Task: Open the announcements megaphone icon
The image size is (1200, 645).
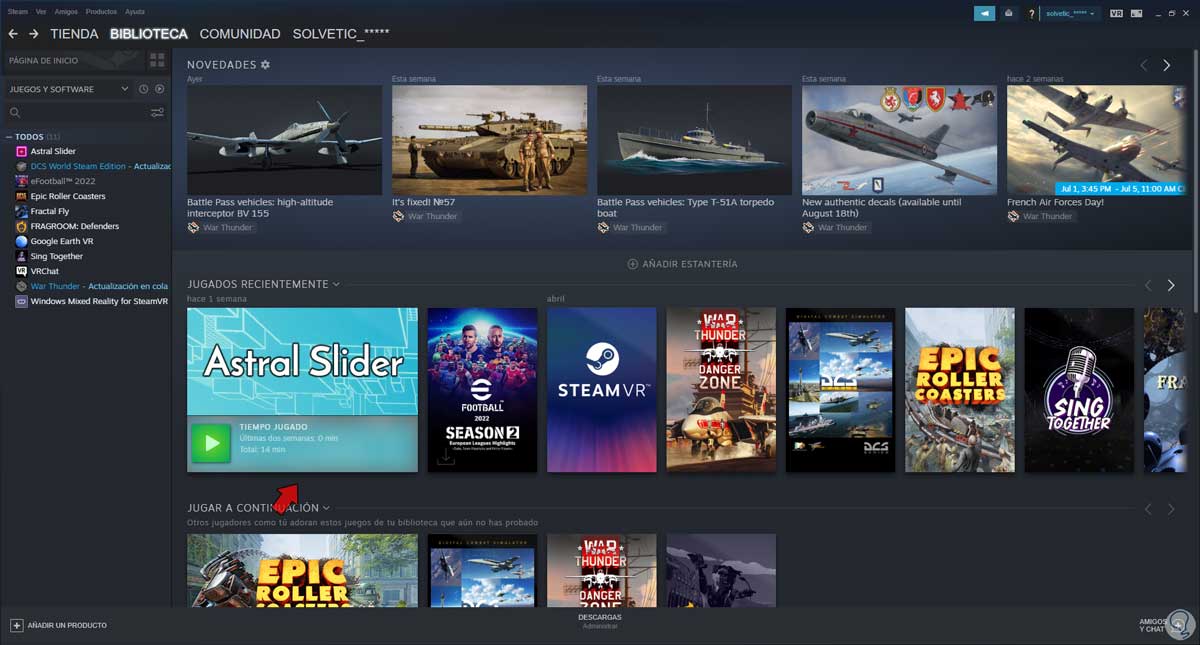Action: 984,13
